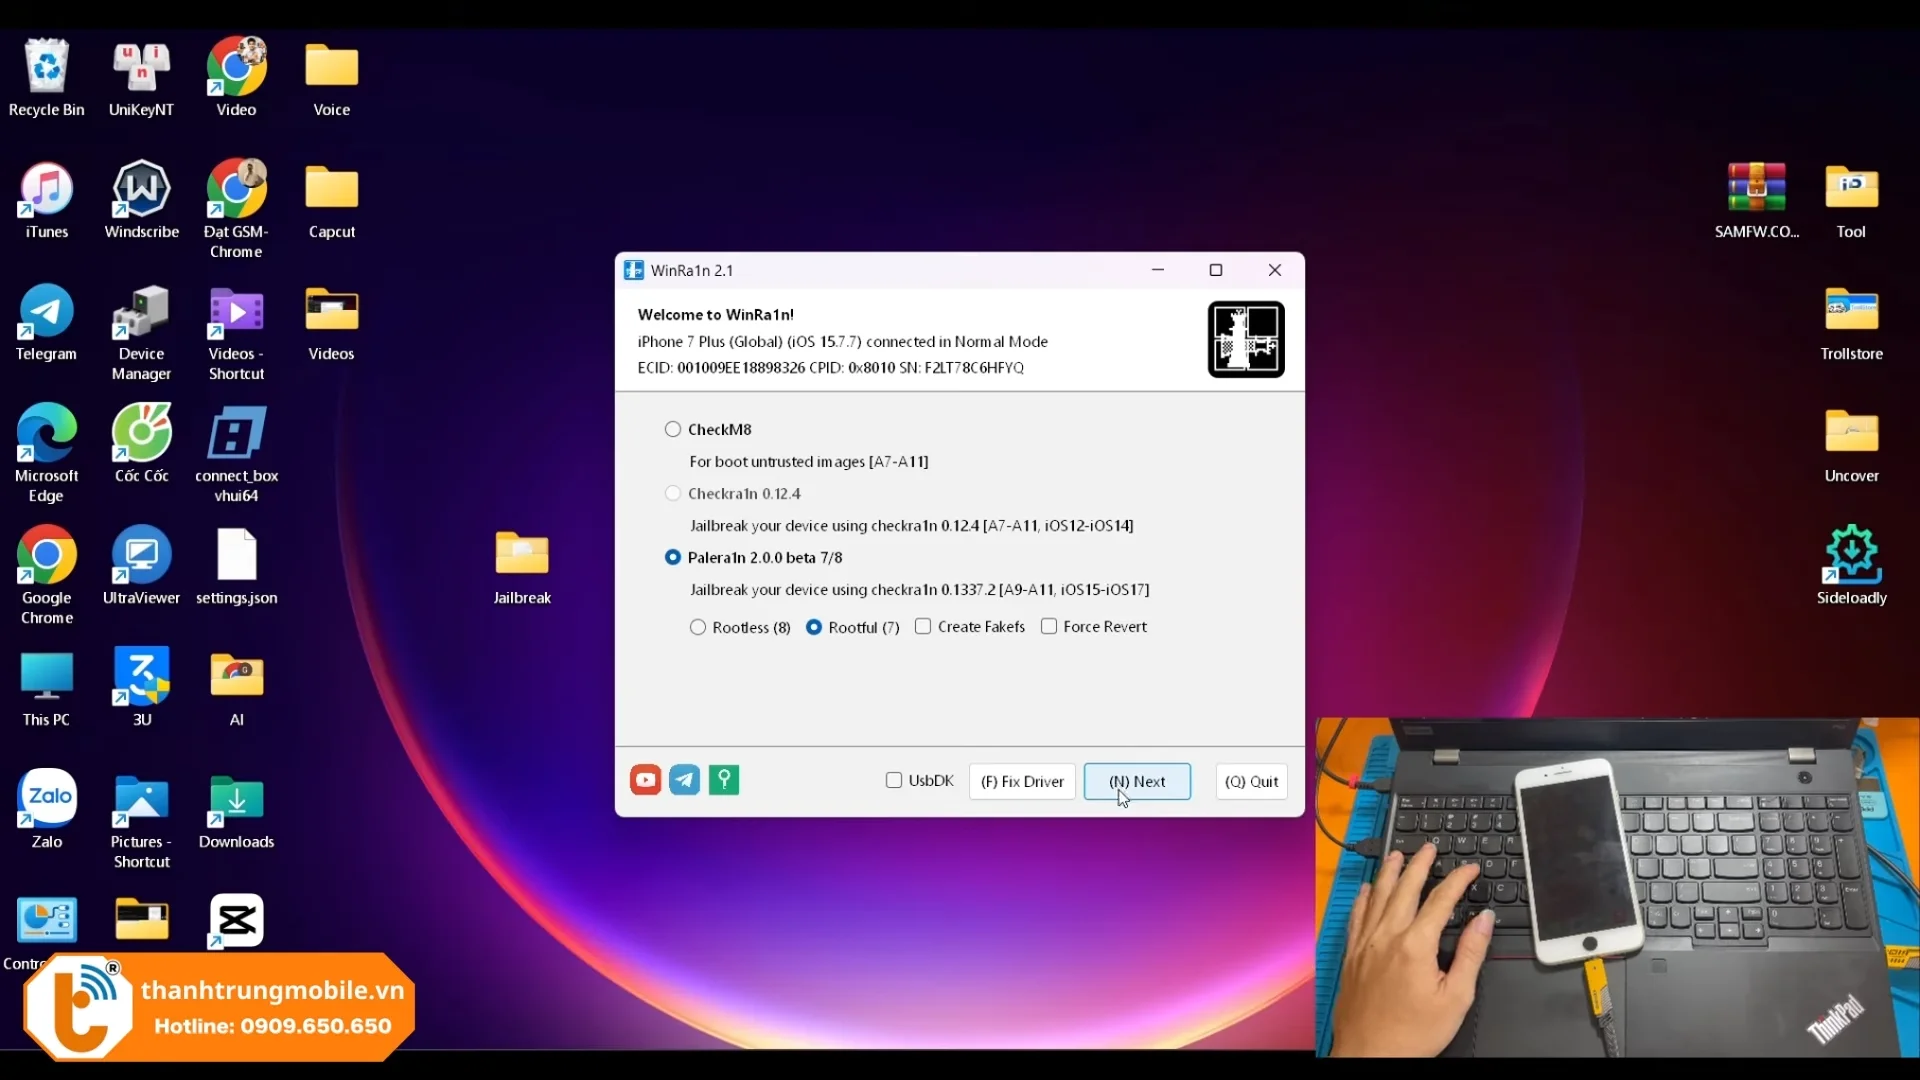This screenshot has height=1080, width=1920.
Task: Click the WinRa1n logo image in header
Action: (x=1245, y=340)
